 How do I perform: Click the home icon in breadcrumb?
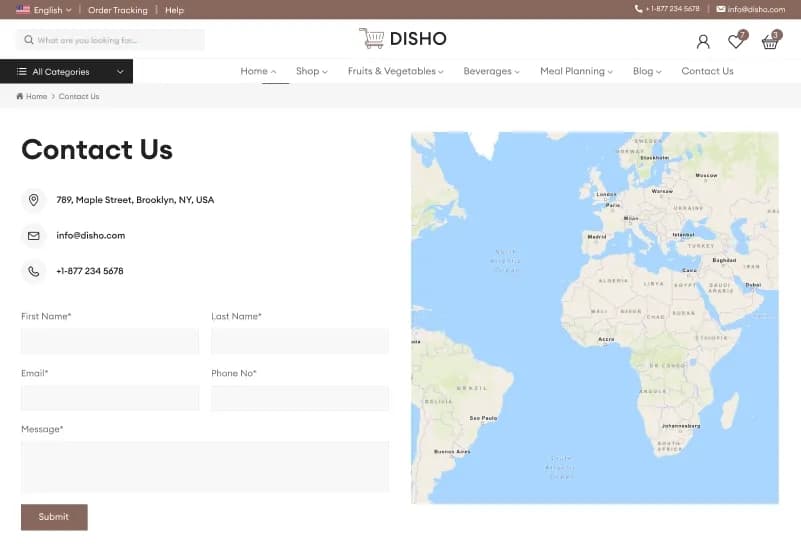point(19,96)
